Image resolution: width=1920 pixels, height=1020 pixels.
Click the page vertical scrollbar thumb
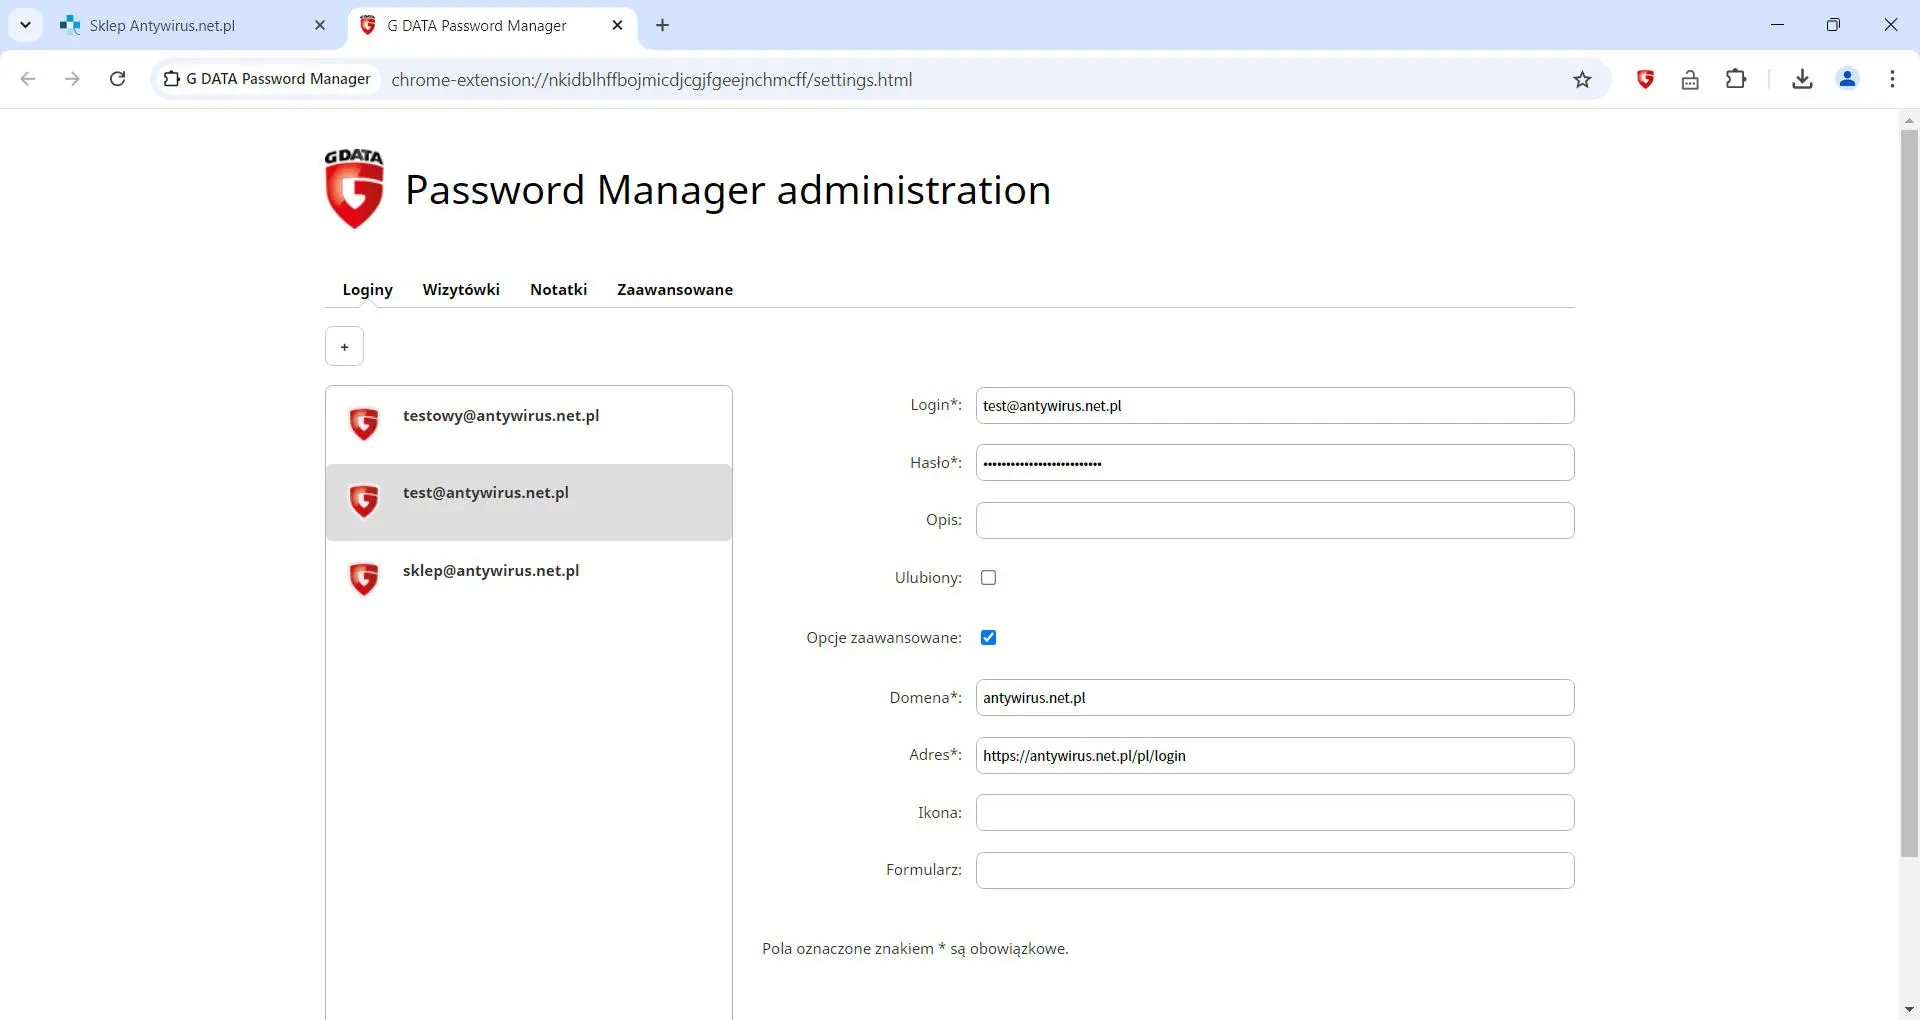[x=1909, y=490]
